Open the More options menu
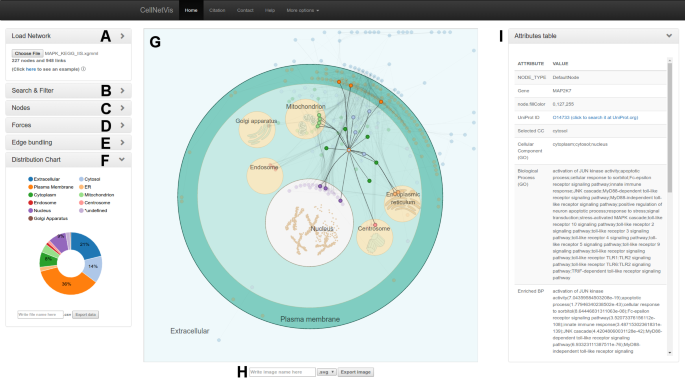 pos(303,10)
